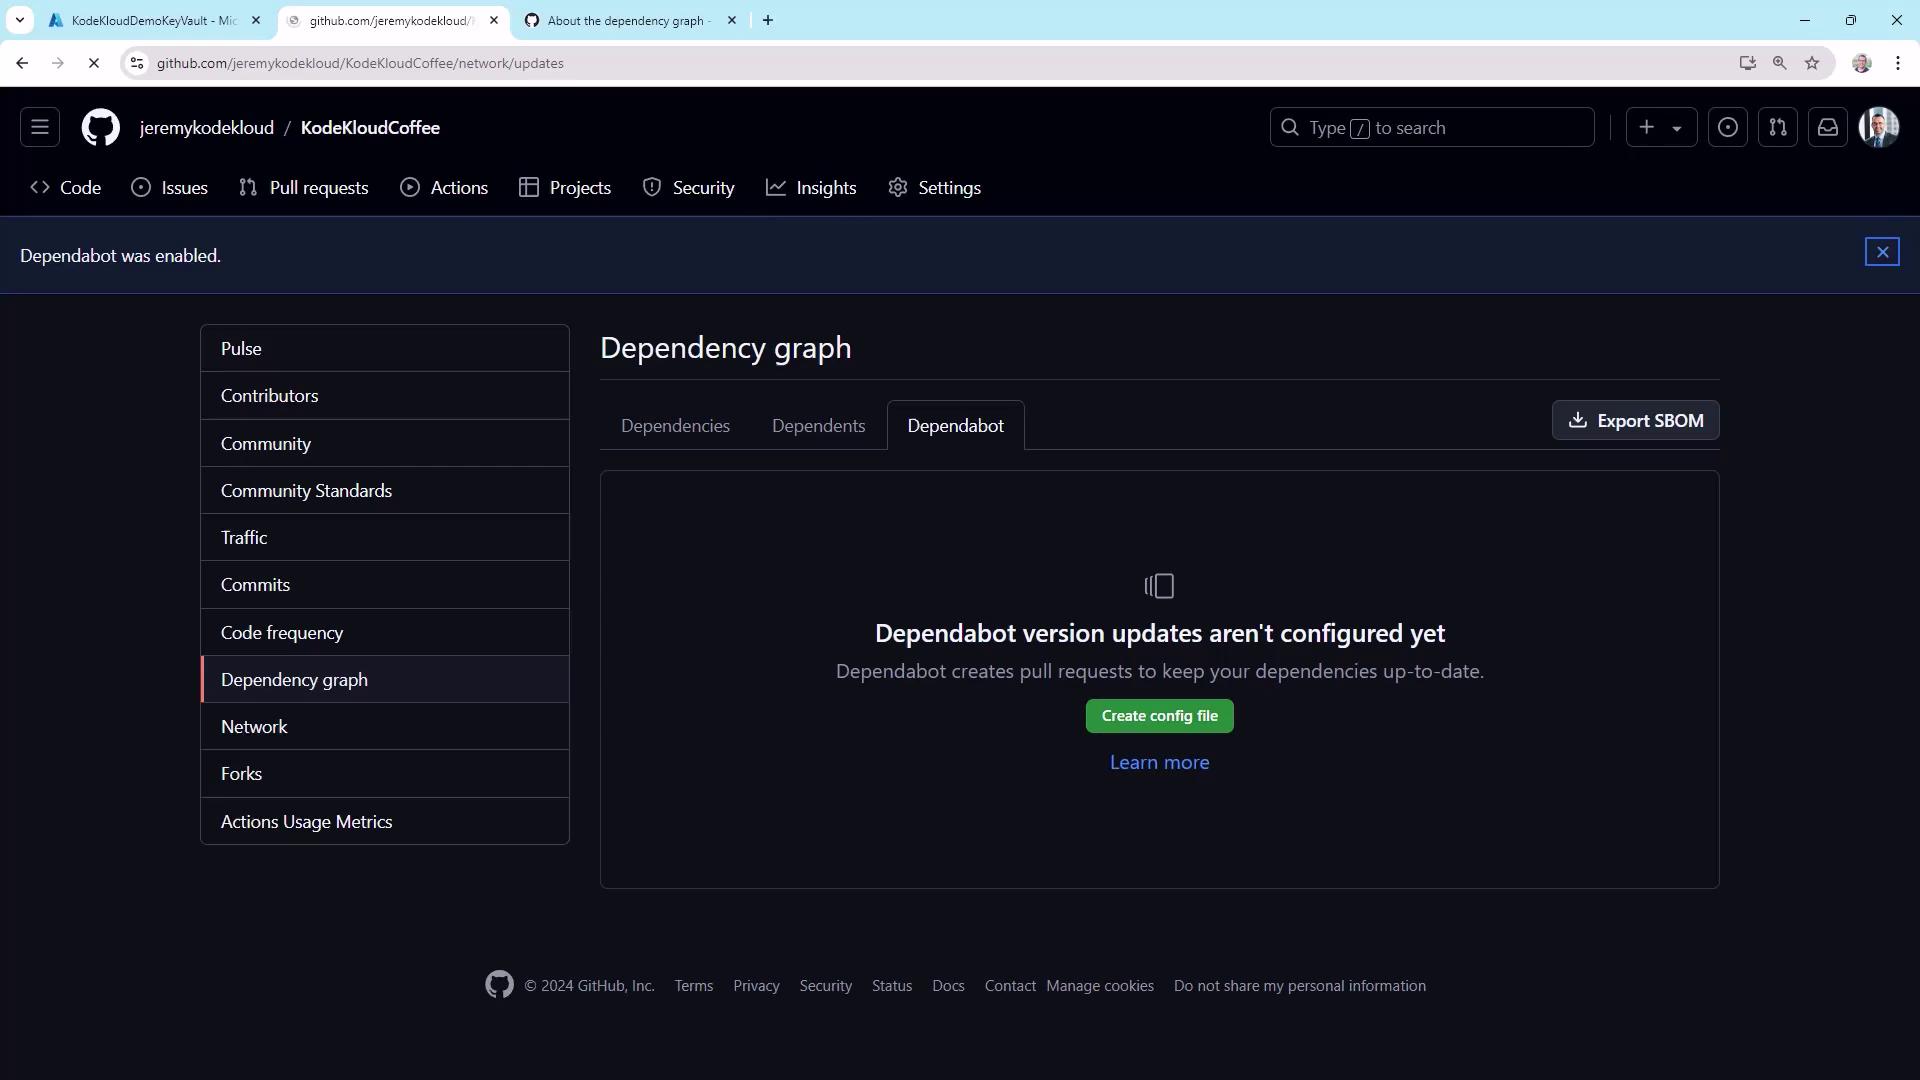
Task: Open the notifications inbox icon
Action: pos(1827,127)
